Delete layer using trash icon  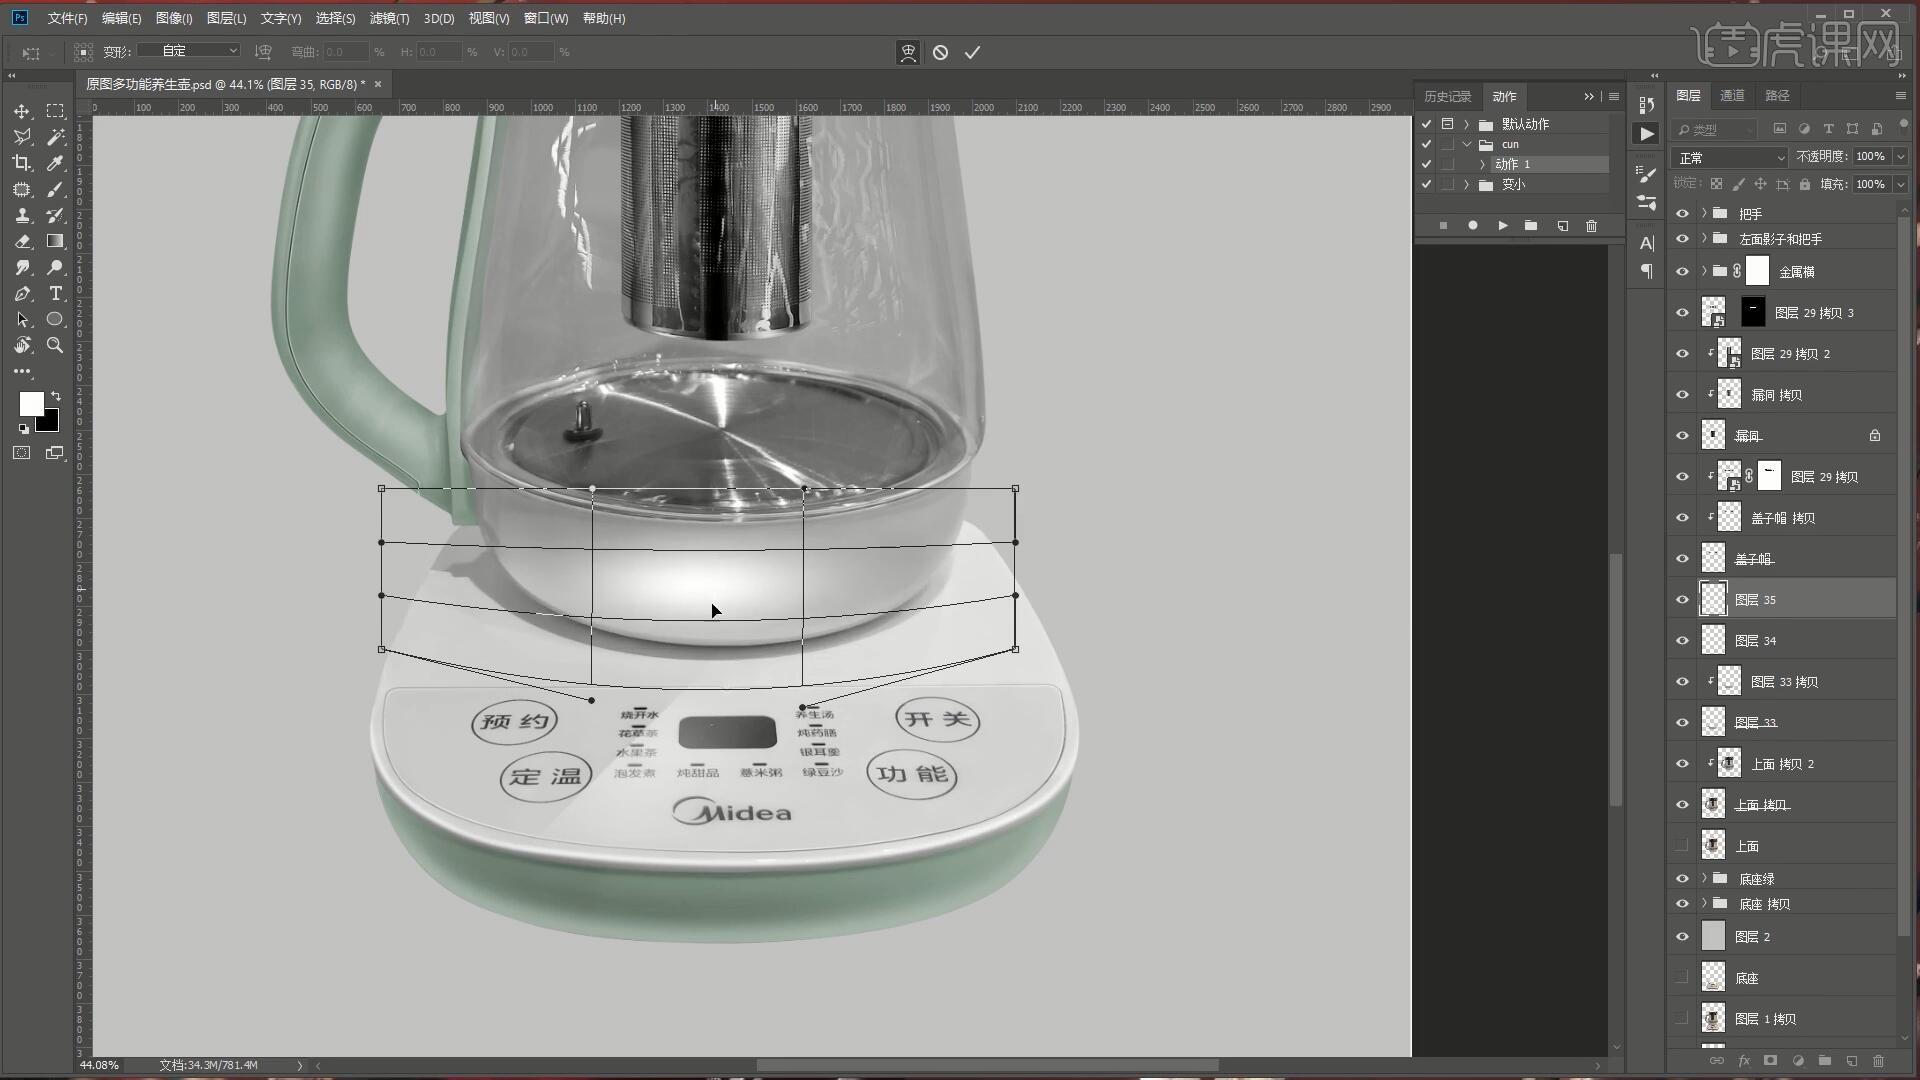point(1878,1061)
